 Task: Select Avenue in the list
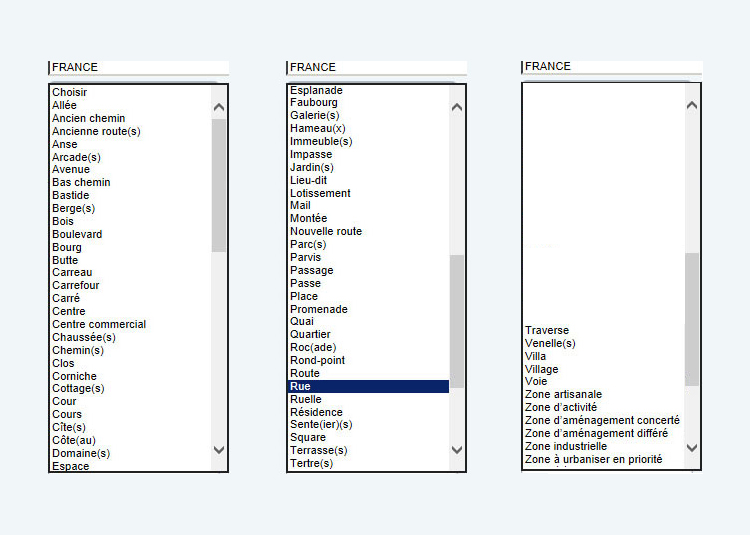coord(71,169)
